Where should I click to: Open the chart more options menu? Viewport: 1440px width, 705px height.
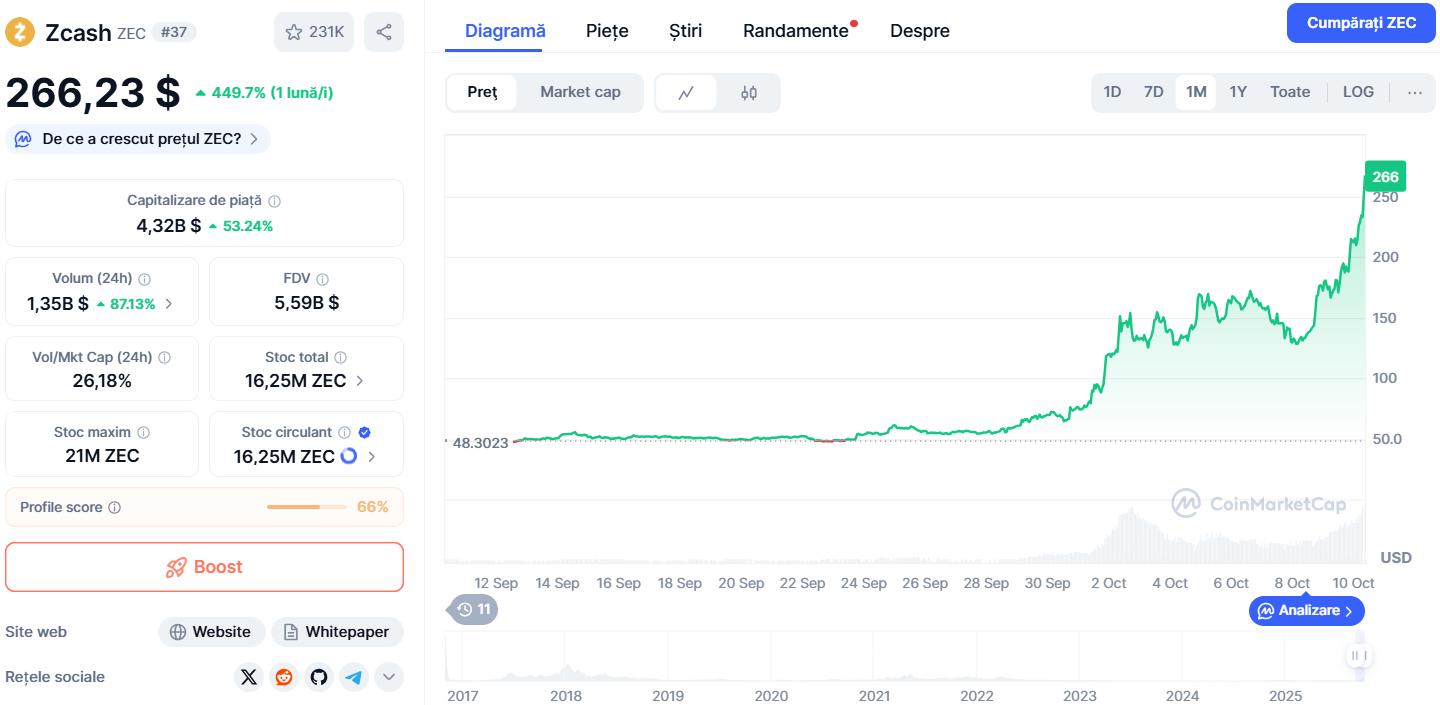(x=1414, y=92)
